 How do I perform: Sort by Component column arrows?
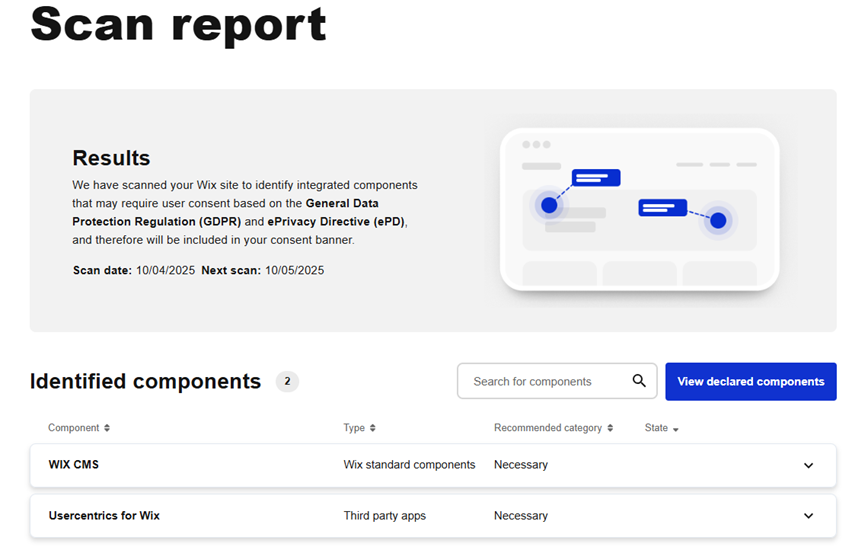107,428
